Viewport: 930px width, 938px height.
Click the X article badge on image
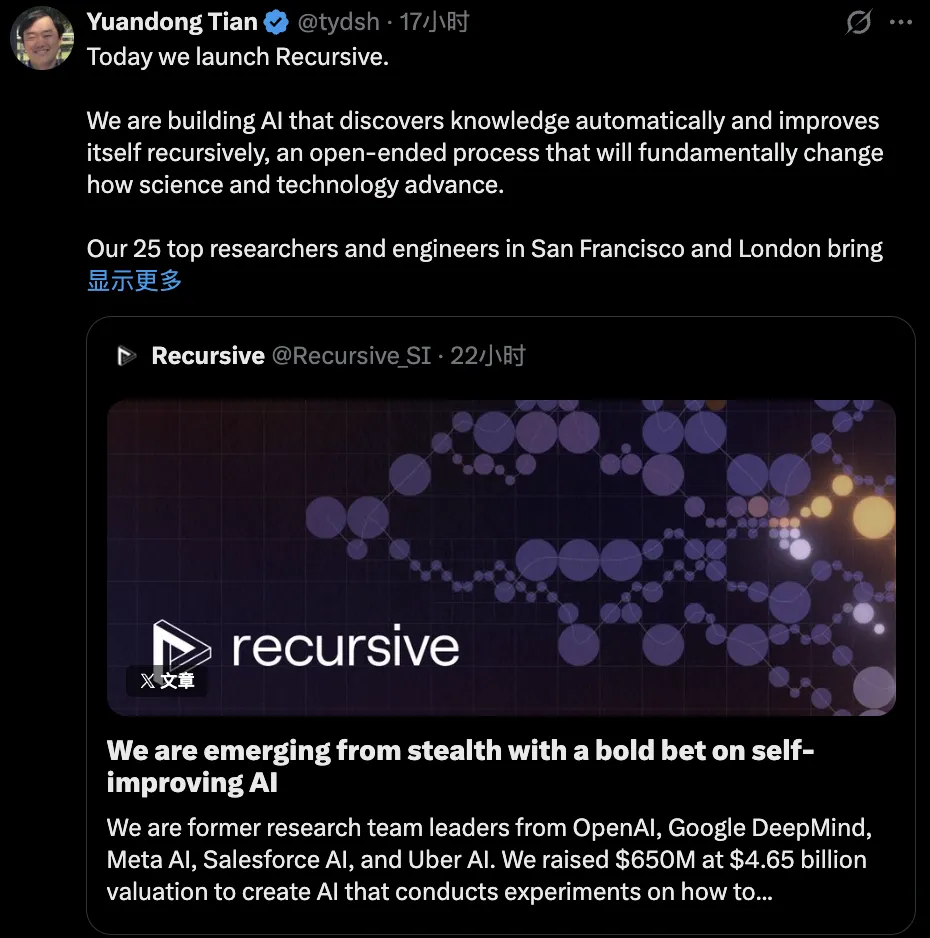point(167,681)
